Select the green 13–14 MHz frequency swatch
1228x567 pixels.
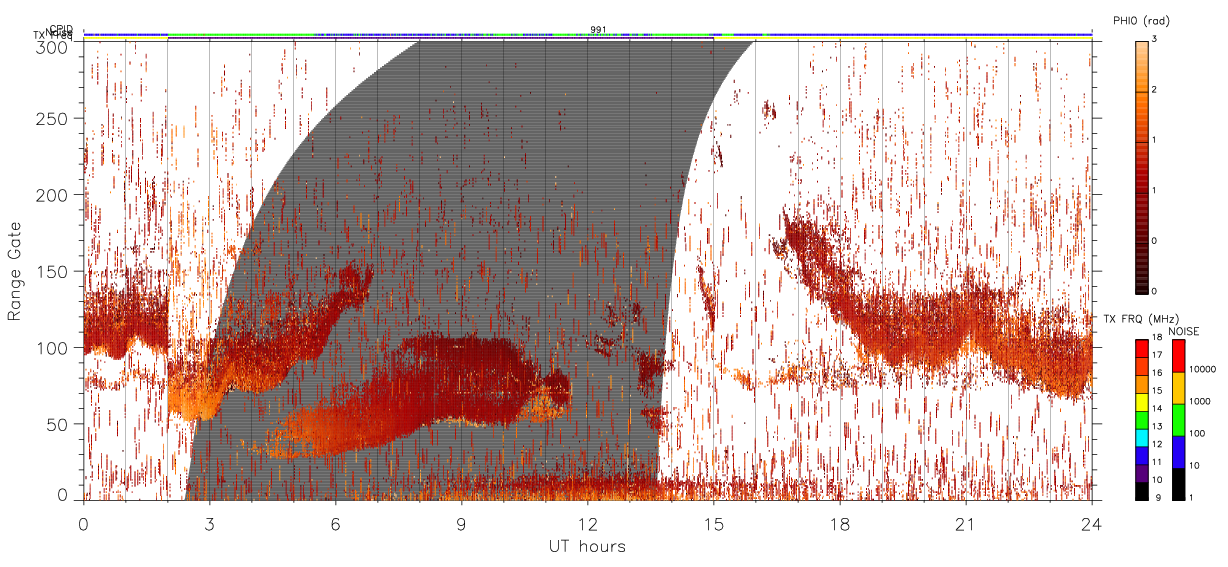1142,420
